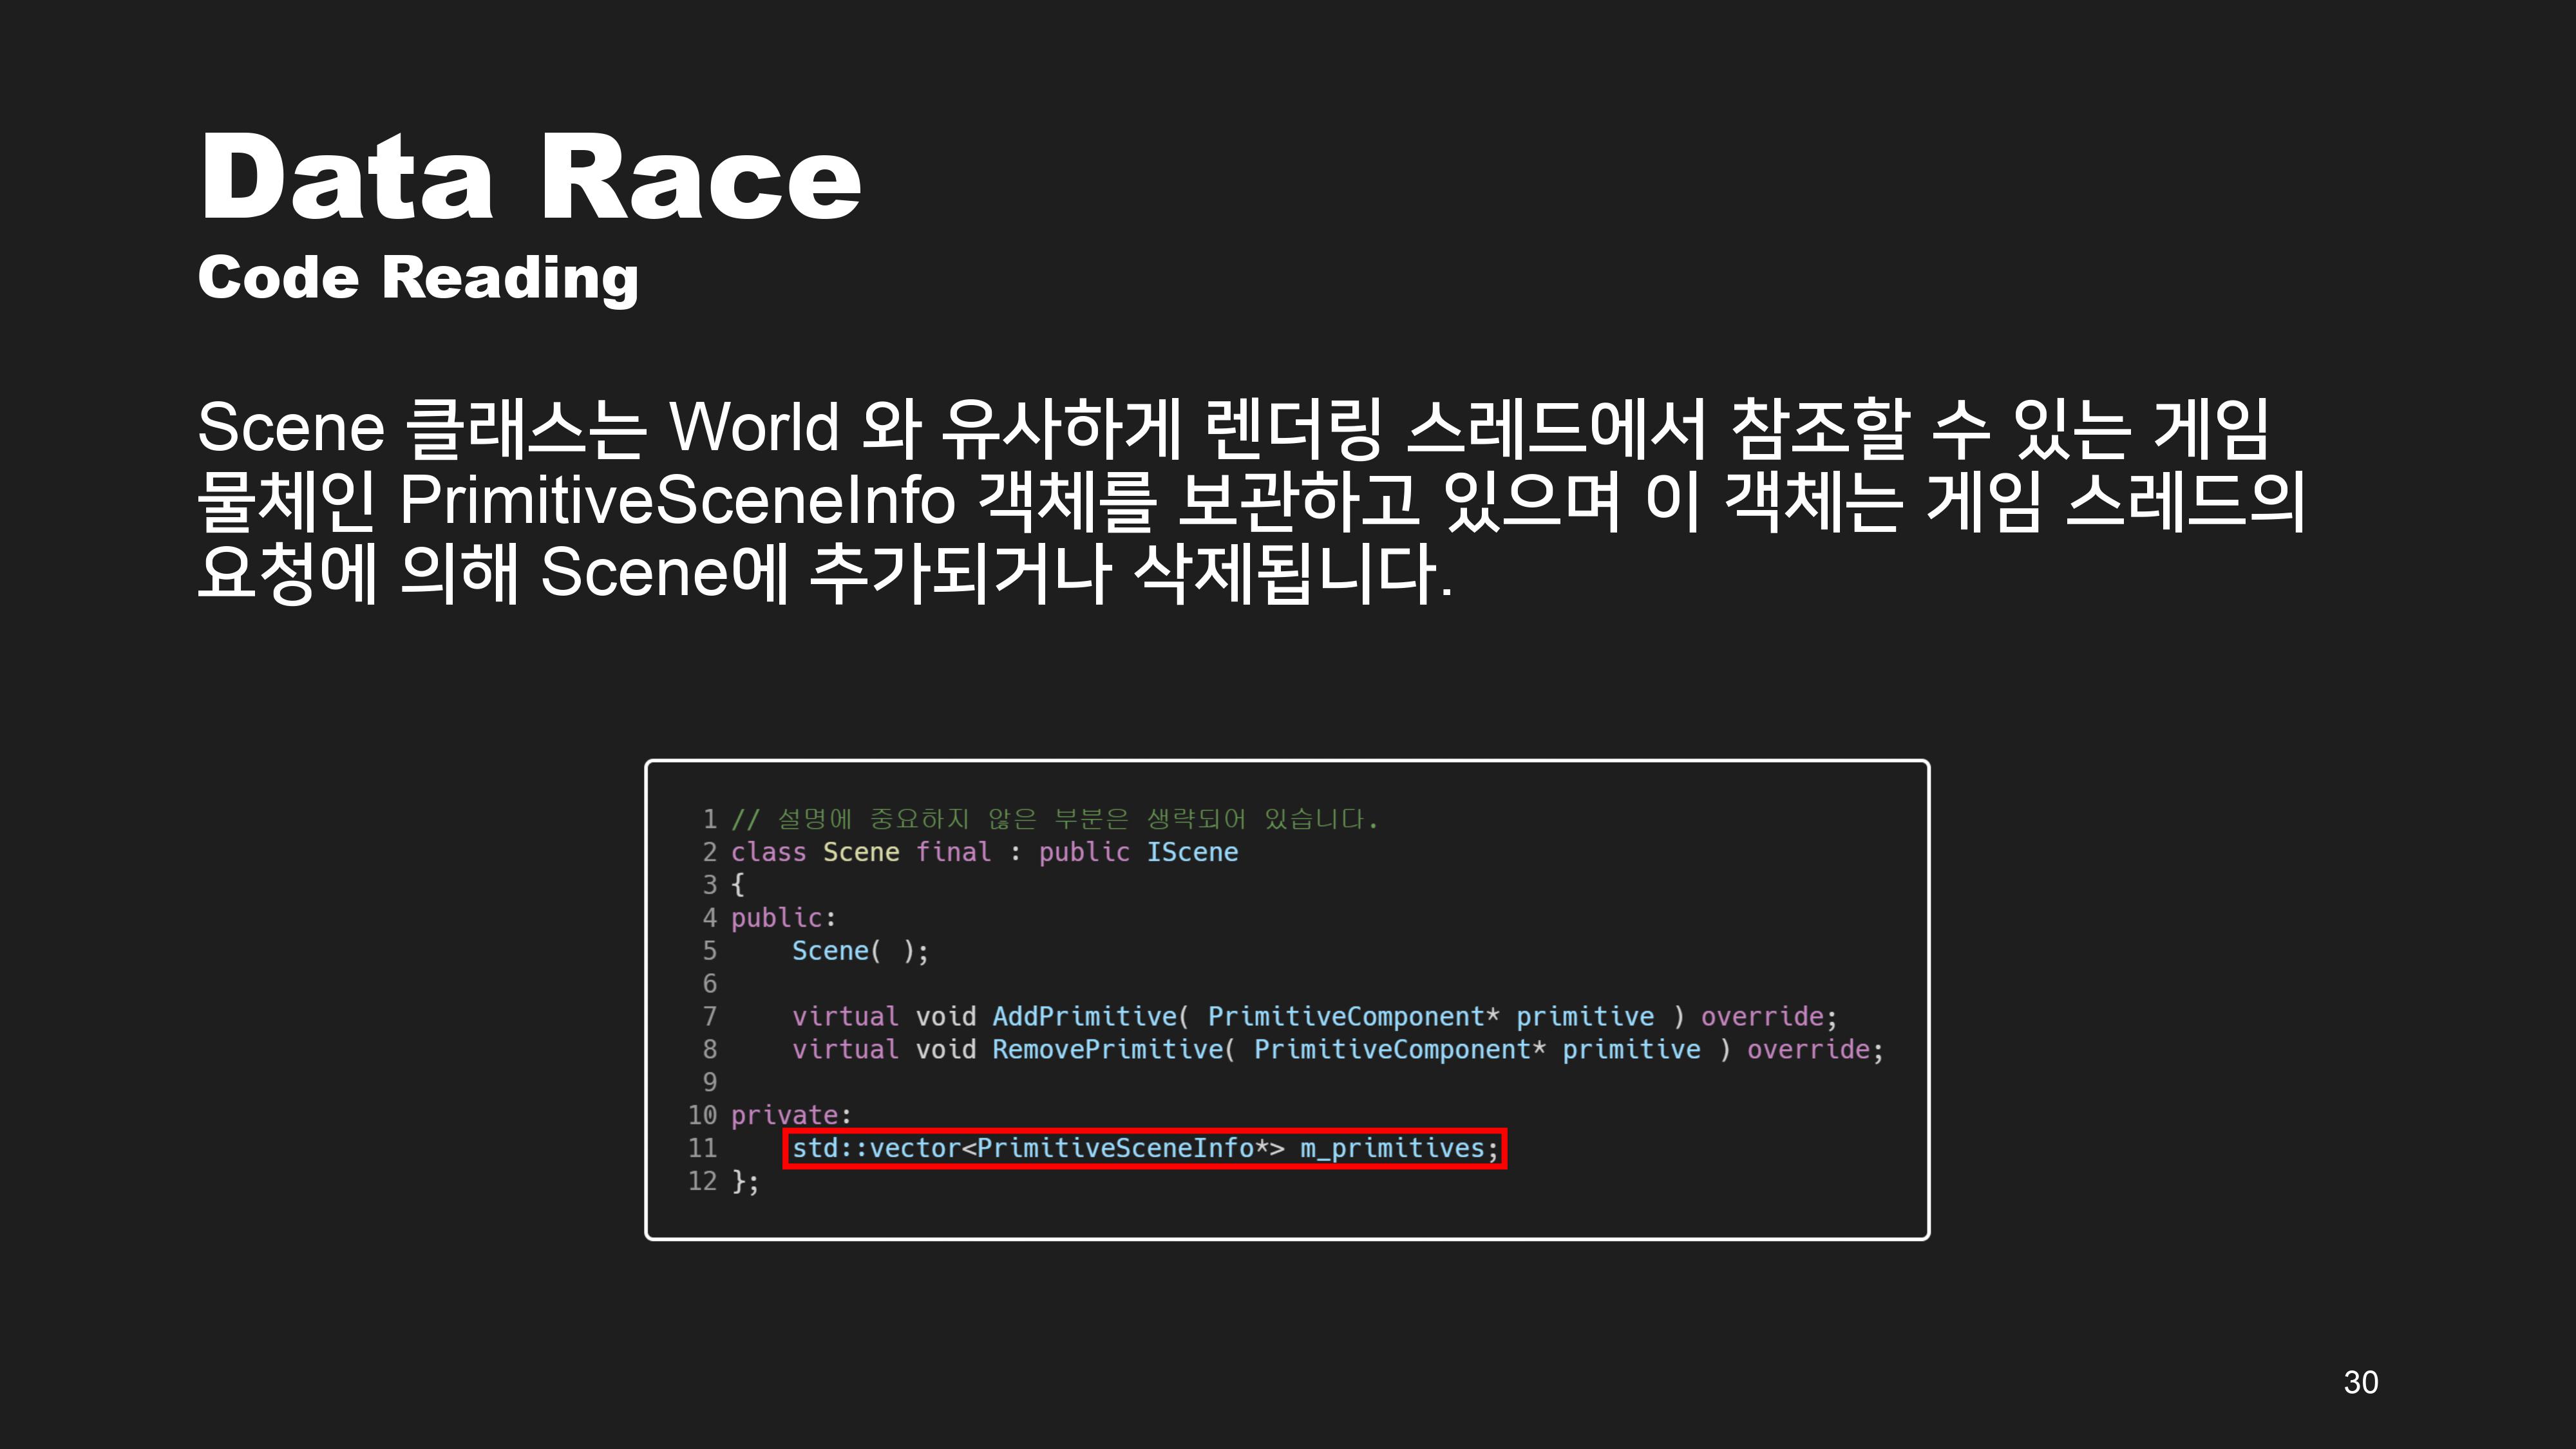Screen dimensions: 2576x1449
Task: Click the green comment on code line 1
Action: click(1055, 819)
